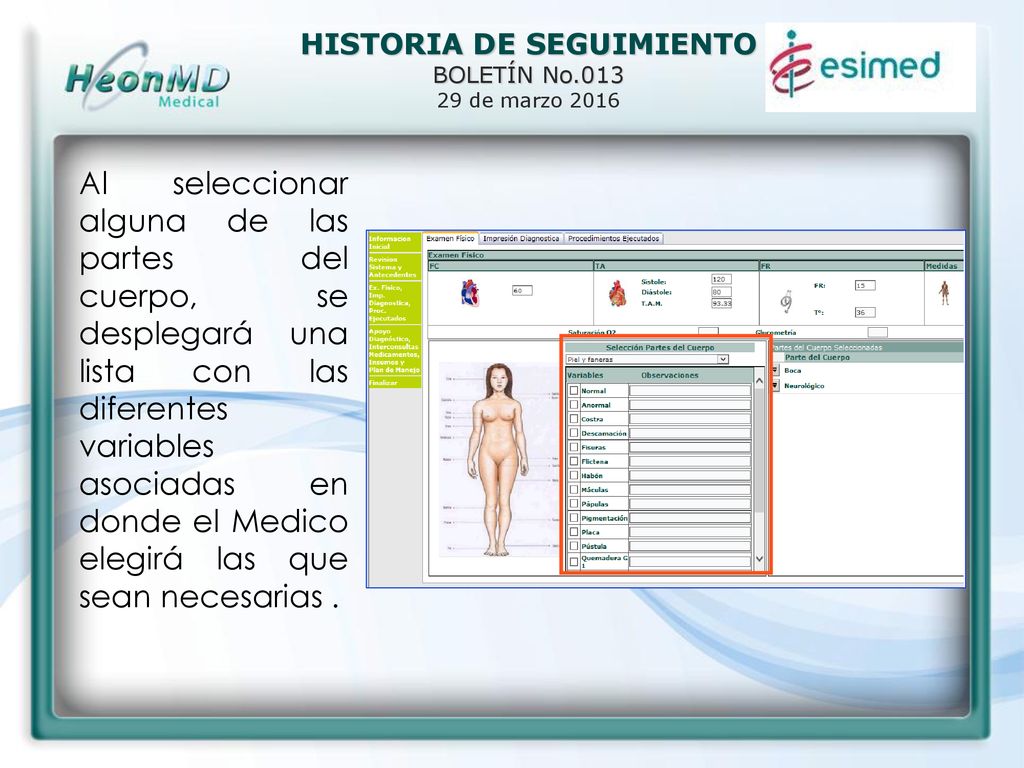Open Ex. Fisico, Imp. Diagnostica sidebar section
The height and width of the screenshot is (768, 1024).
[x=394, y=303]
